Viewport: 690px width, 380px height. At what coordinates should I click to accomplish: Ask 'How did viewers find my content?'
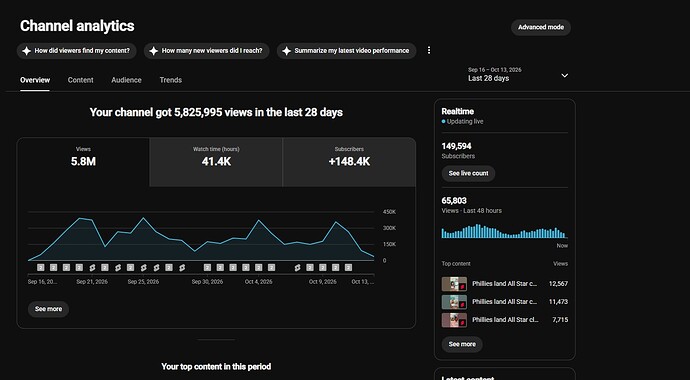pos(77,51)
